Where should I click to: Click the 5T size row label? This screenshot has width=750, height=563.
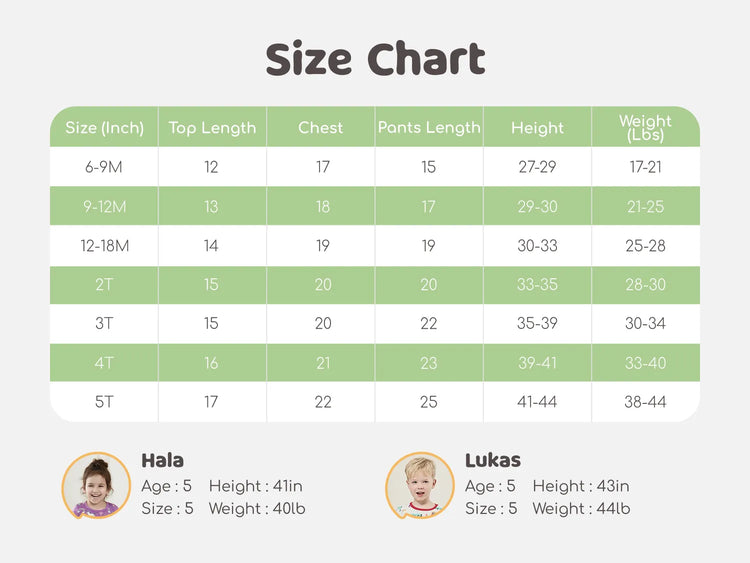click(x=104, y=401)
